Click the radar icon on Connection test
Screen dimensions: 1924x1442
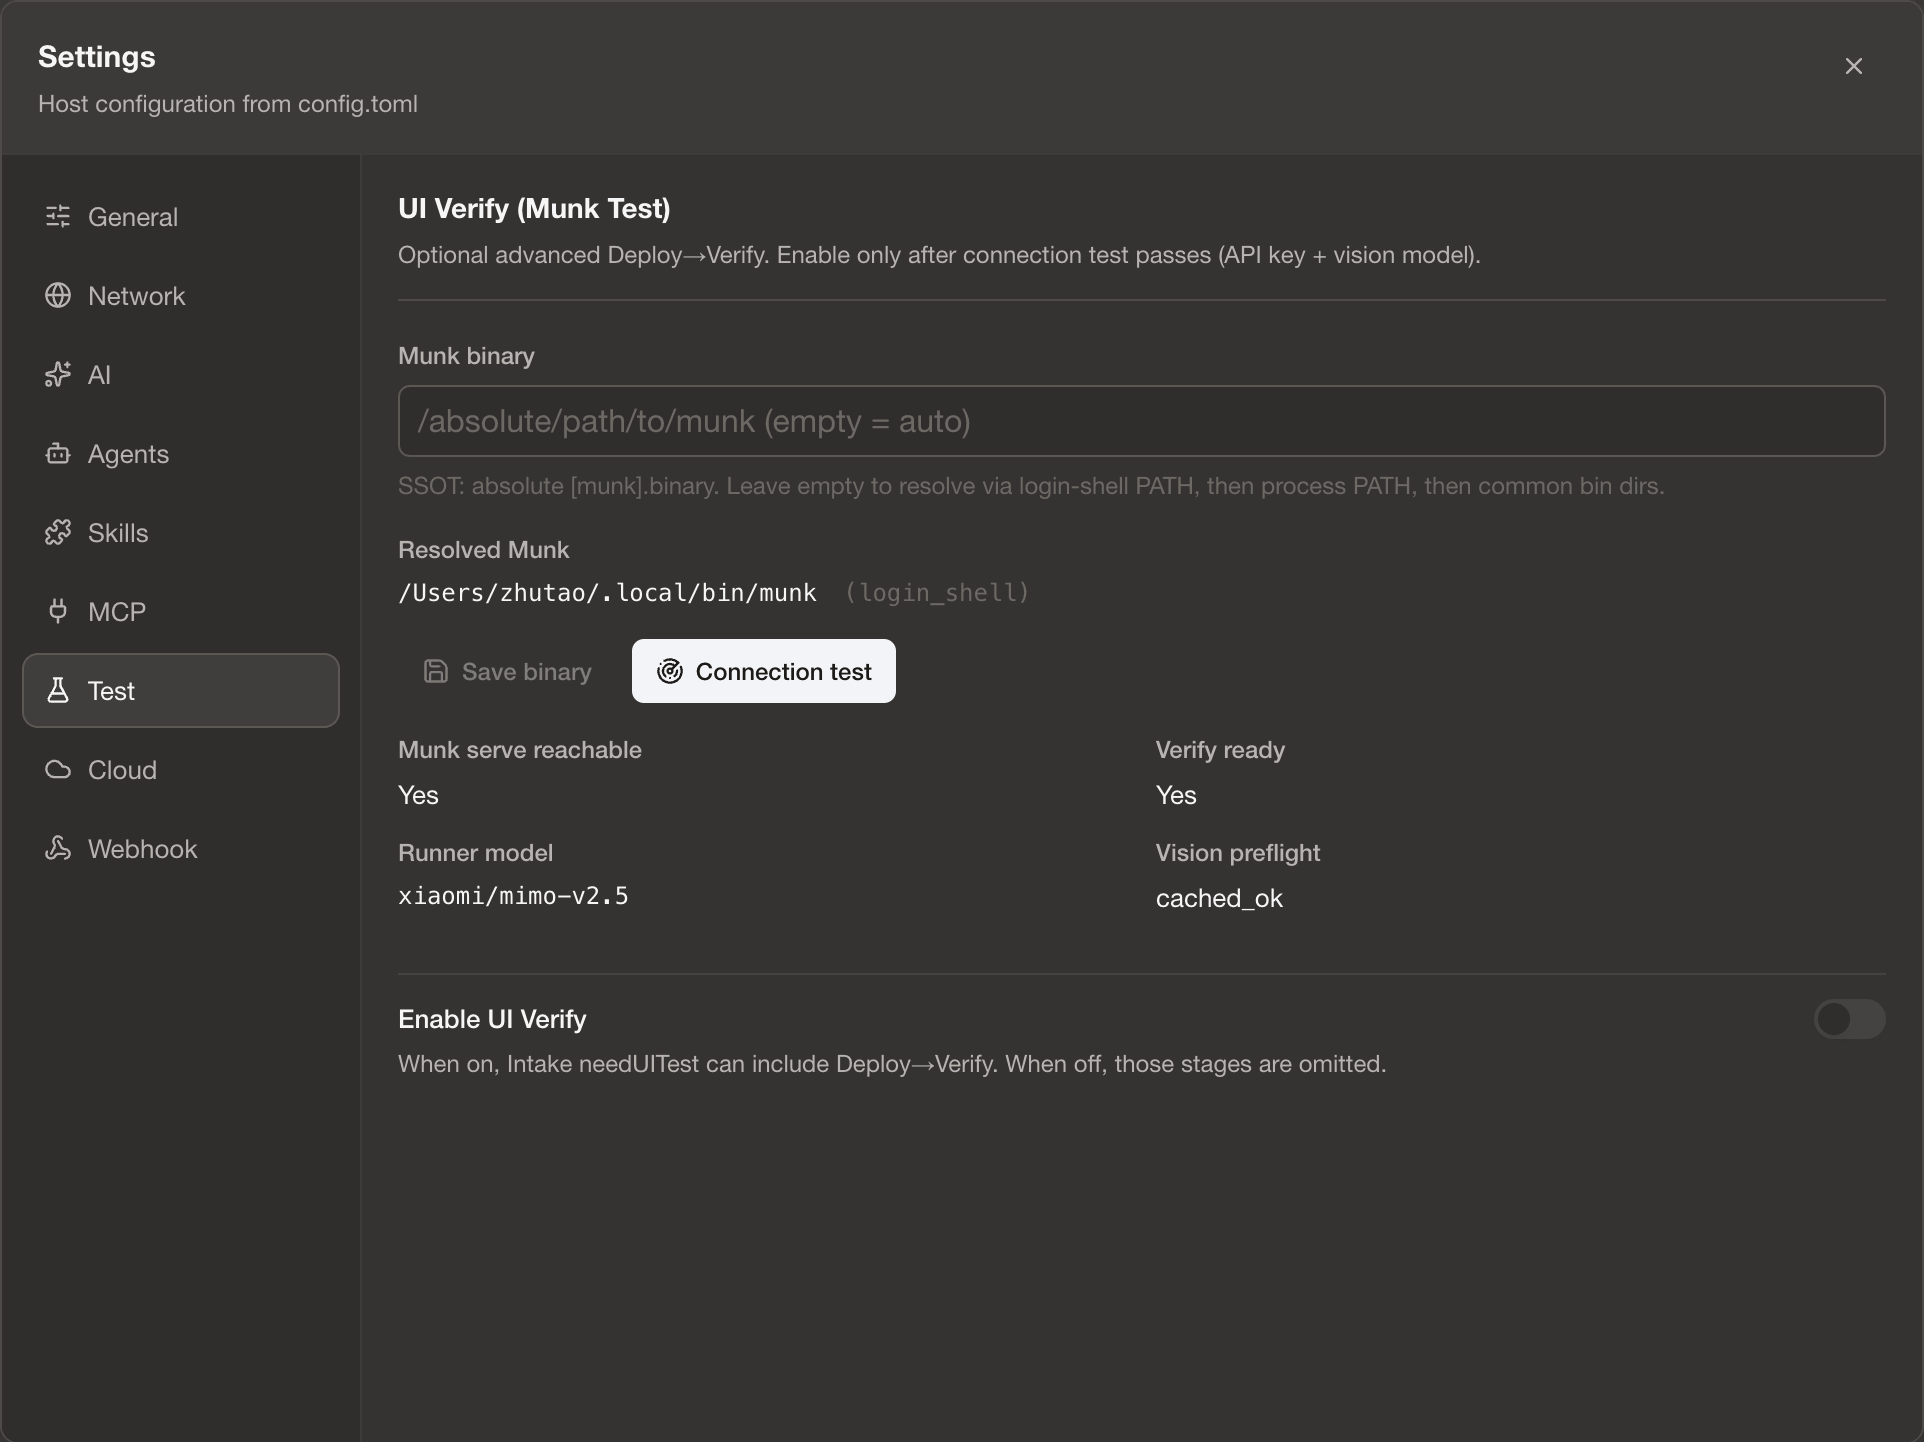click(670, 671)
